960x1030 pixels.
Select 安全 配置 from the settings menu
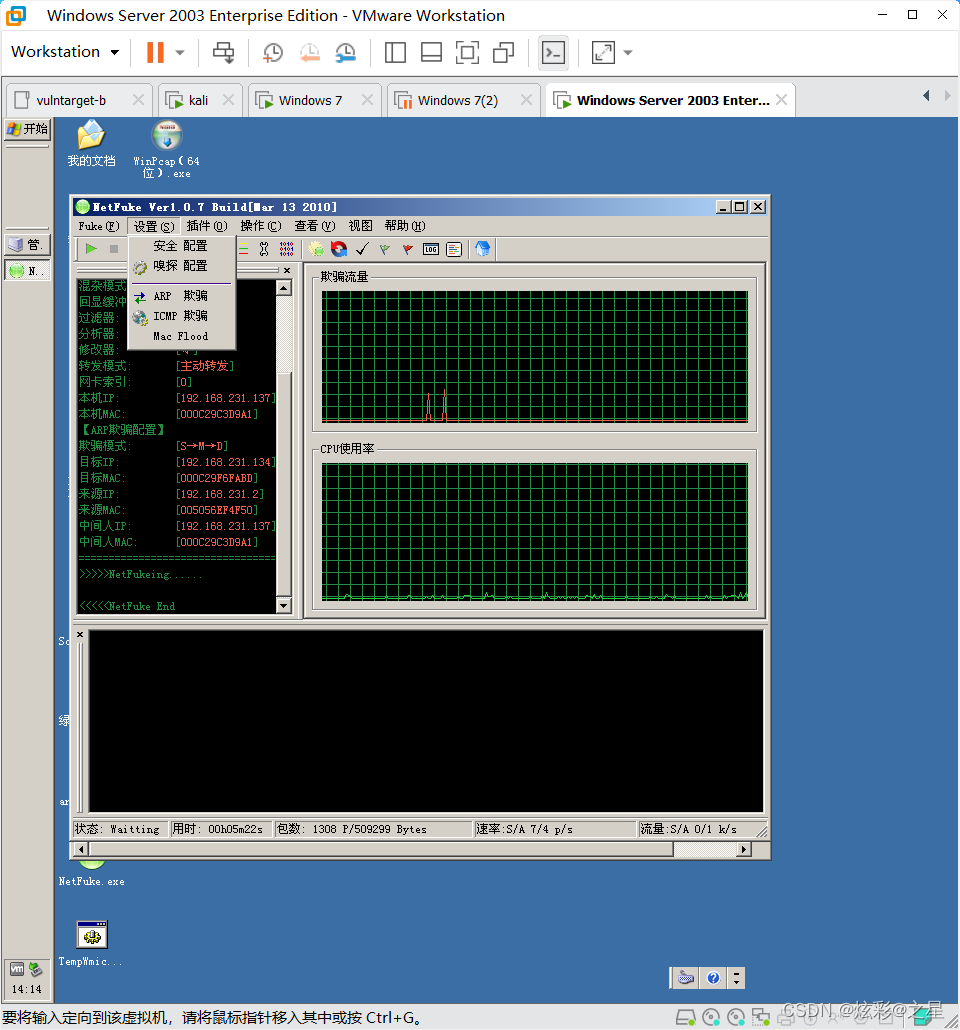click(181, 246)
